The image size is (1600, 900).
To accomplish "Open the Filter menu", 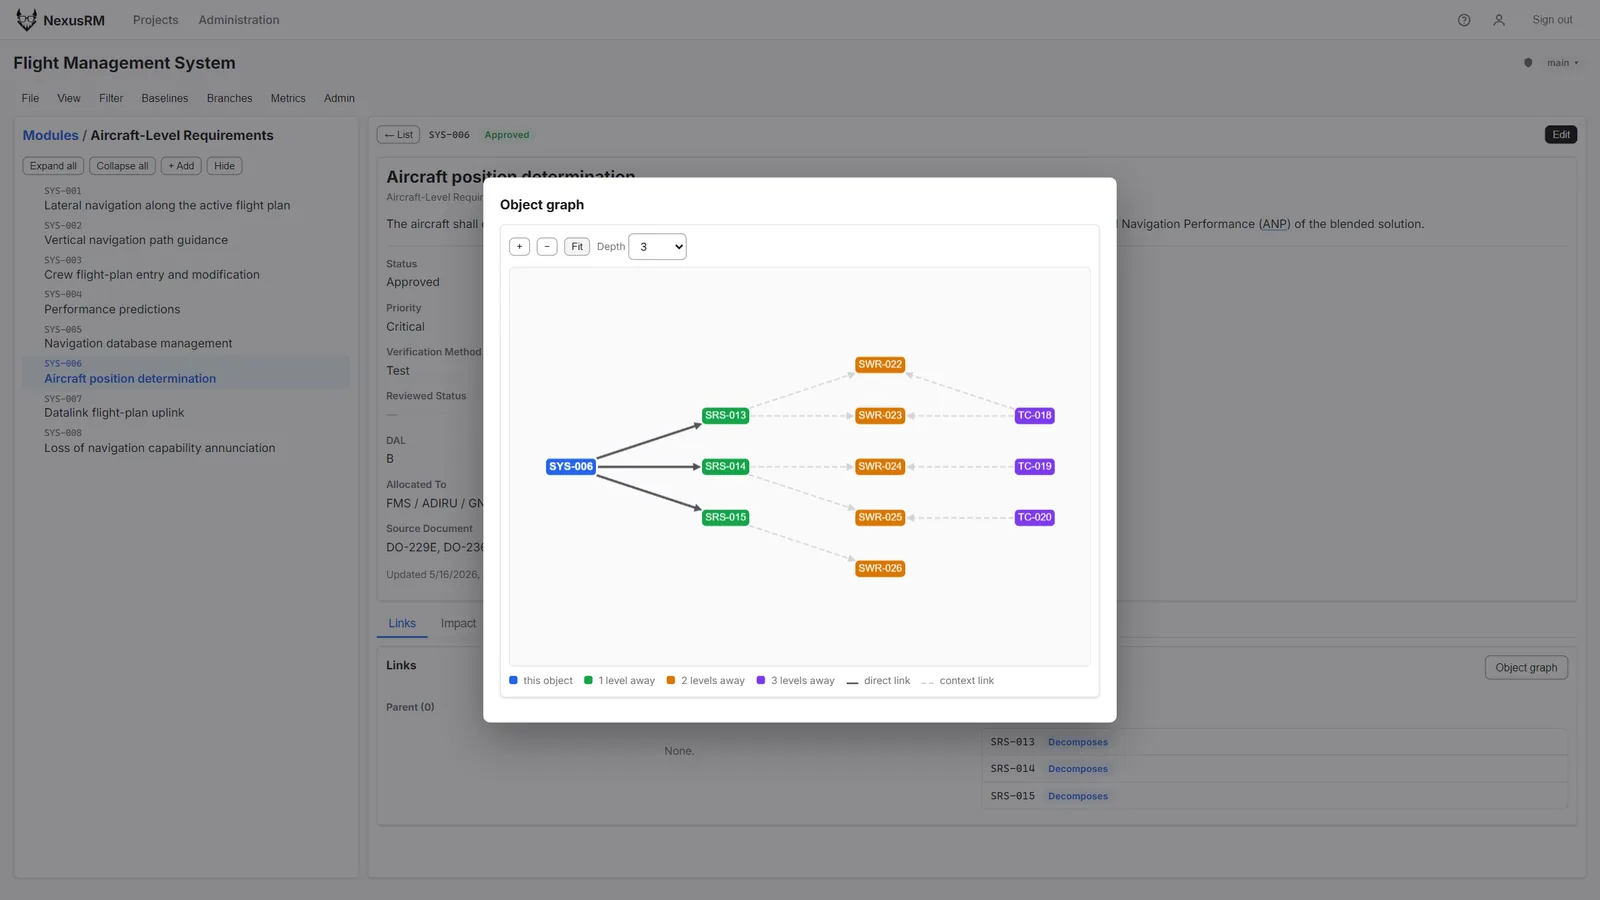I will 111,99.
